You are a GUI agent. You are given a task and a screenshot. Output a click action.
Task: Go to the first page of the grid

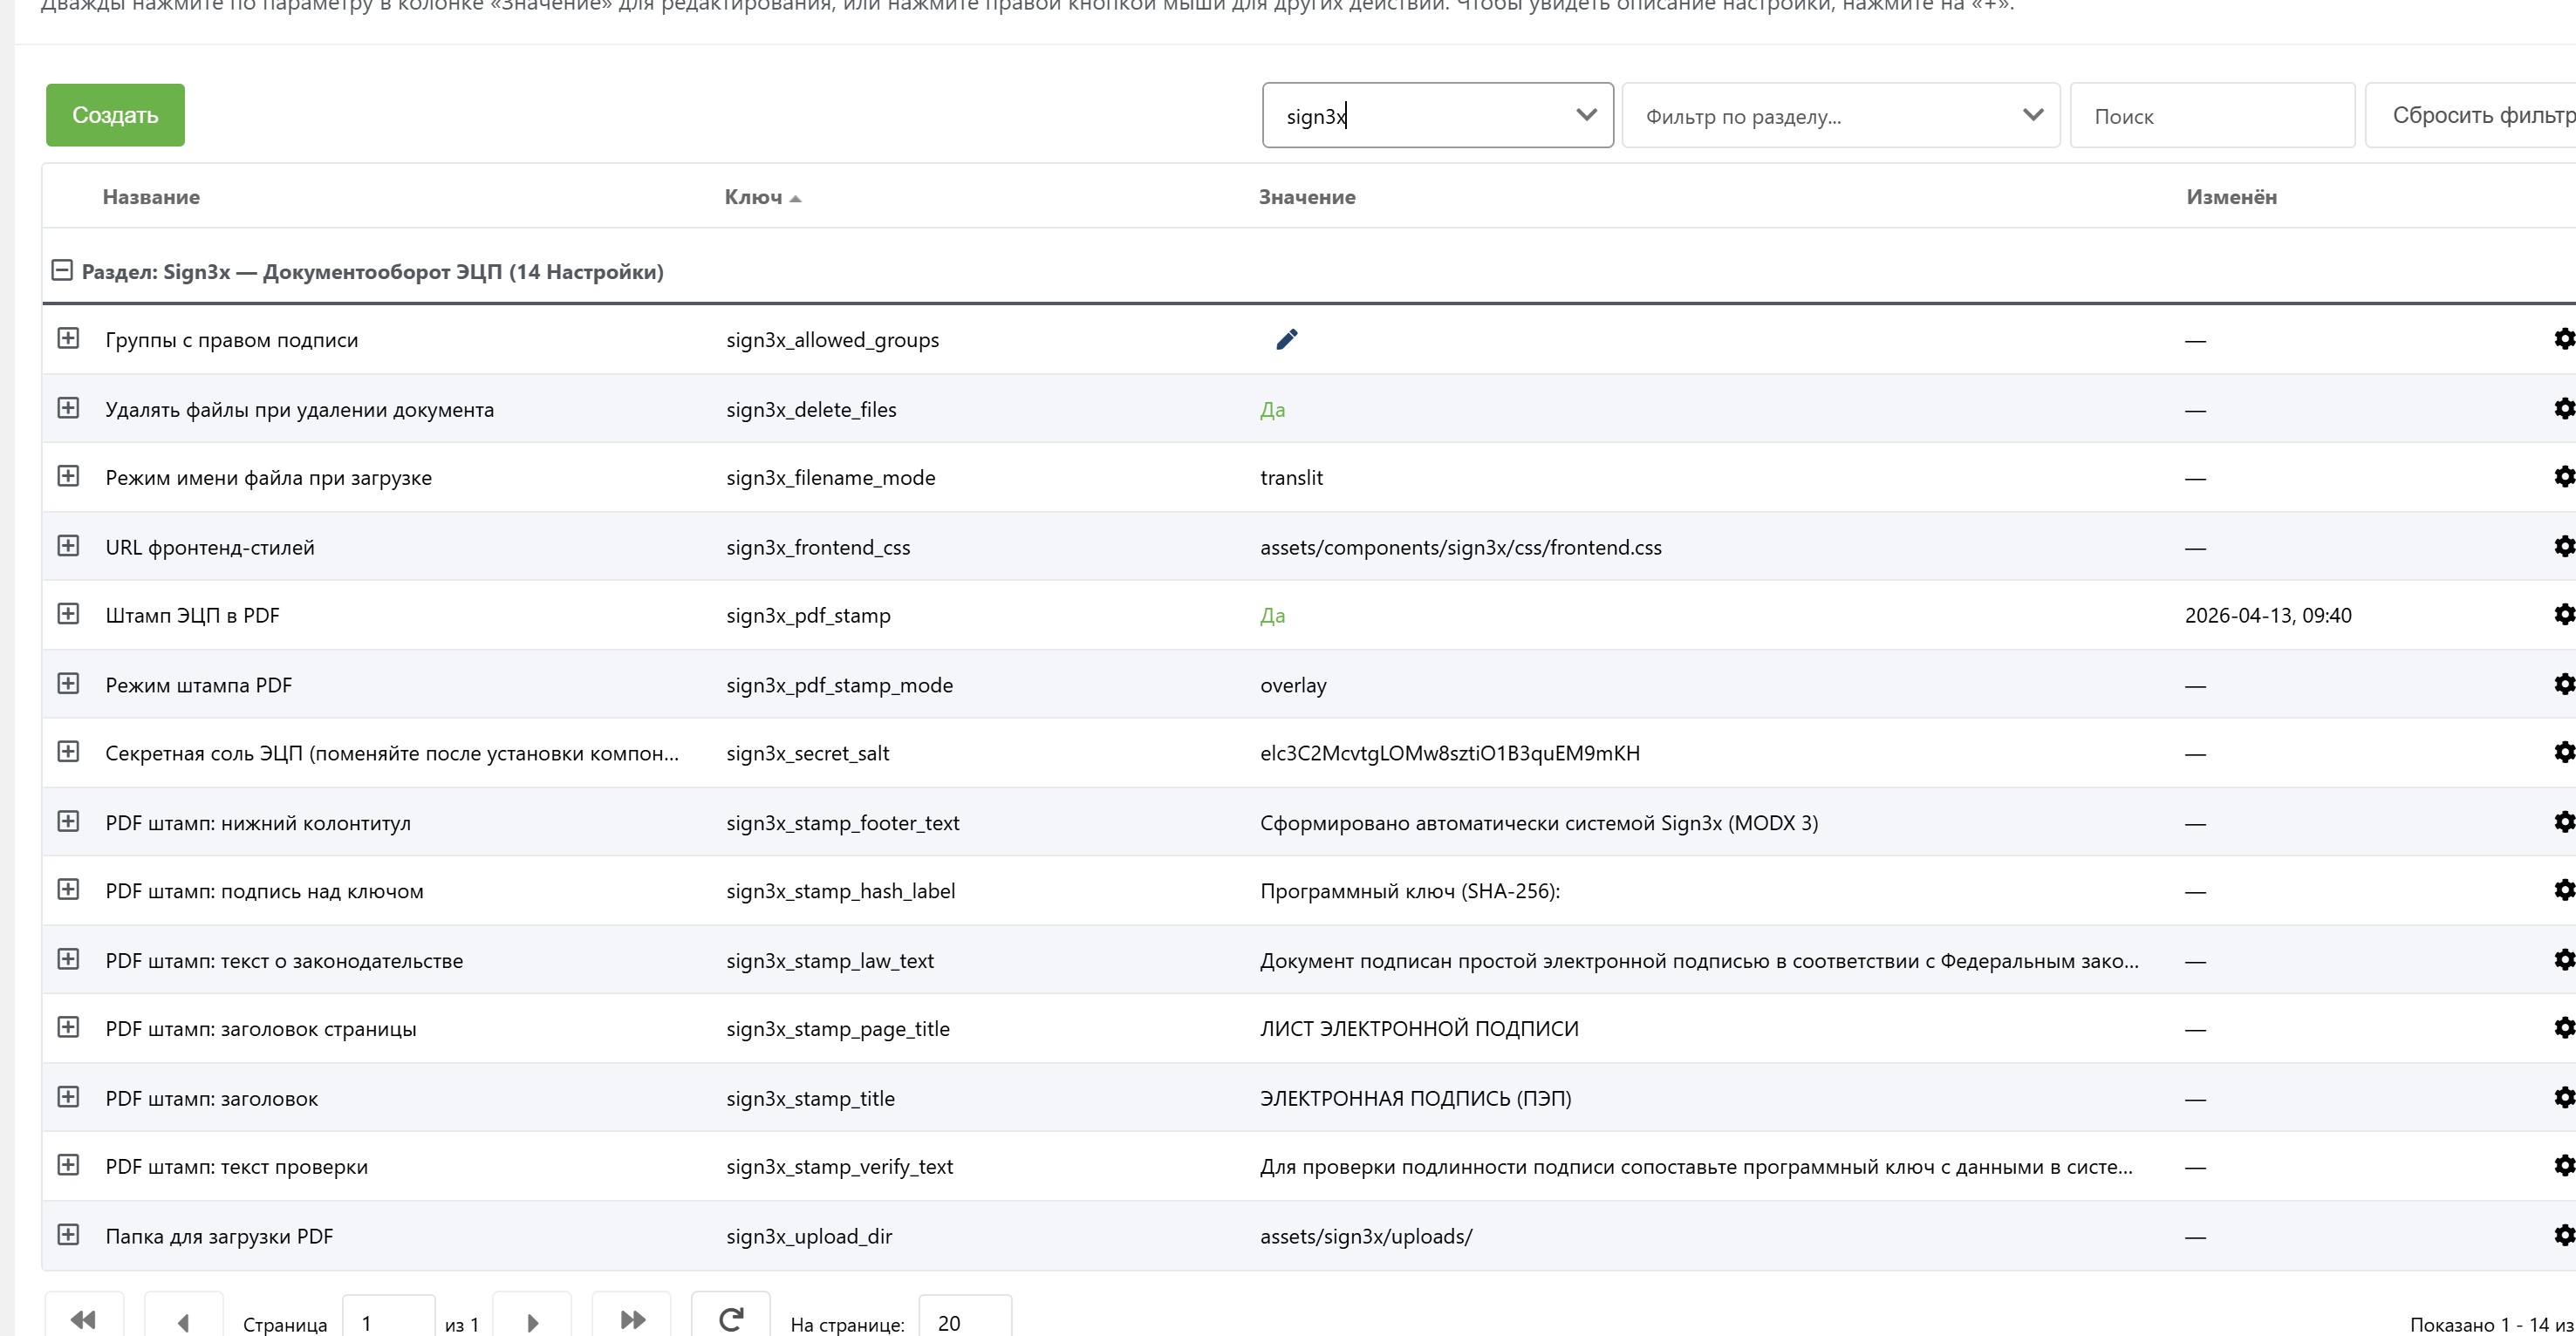pos(84,1320)
